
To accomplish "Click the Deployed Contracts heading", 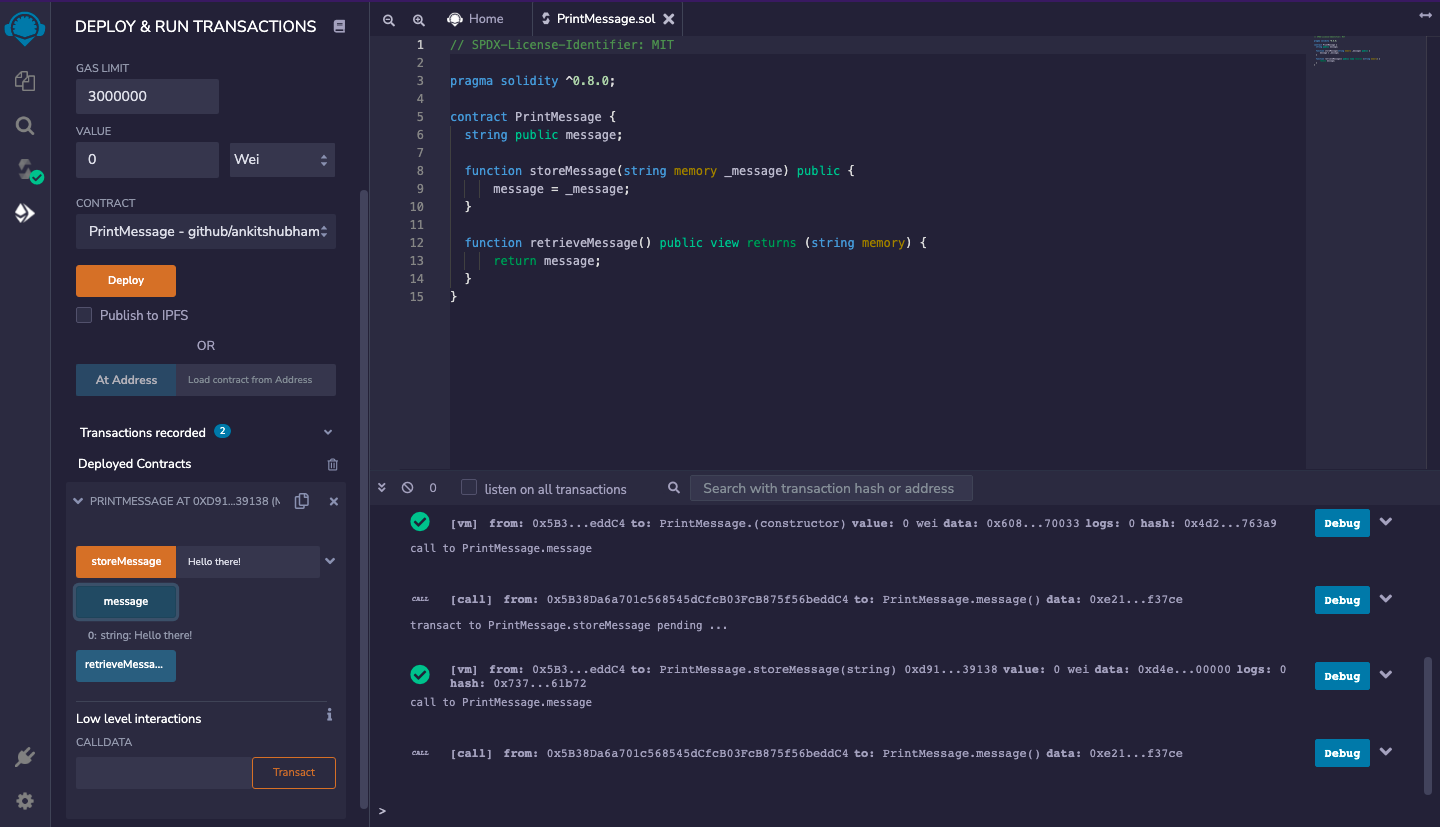I will pyautogui.click(x=135, y=464).
